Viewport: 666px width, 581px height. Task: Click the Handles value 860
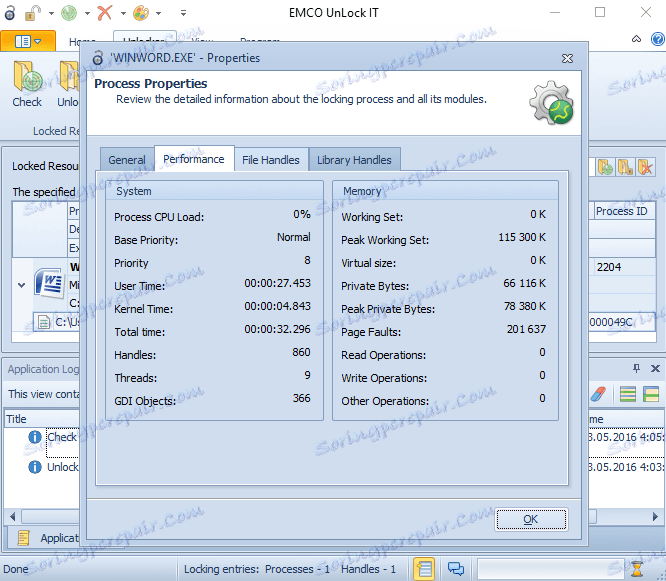[301, 352]
